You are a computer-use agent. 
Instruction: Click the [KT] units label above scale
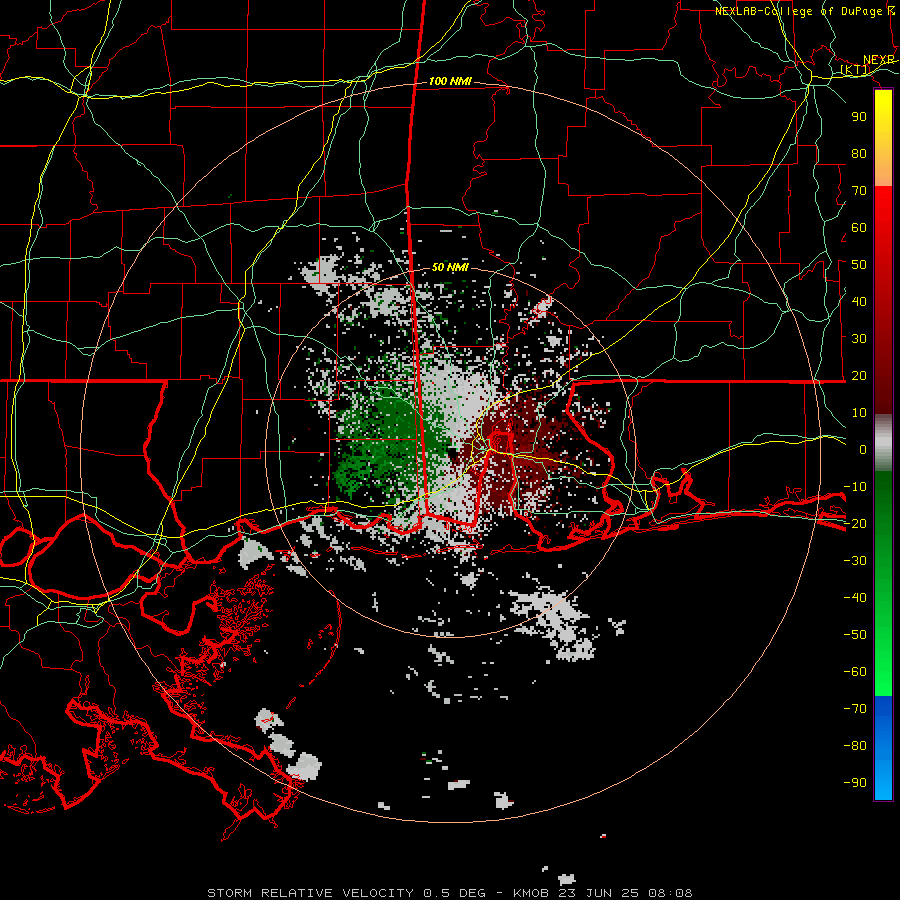(855, 69)
